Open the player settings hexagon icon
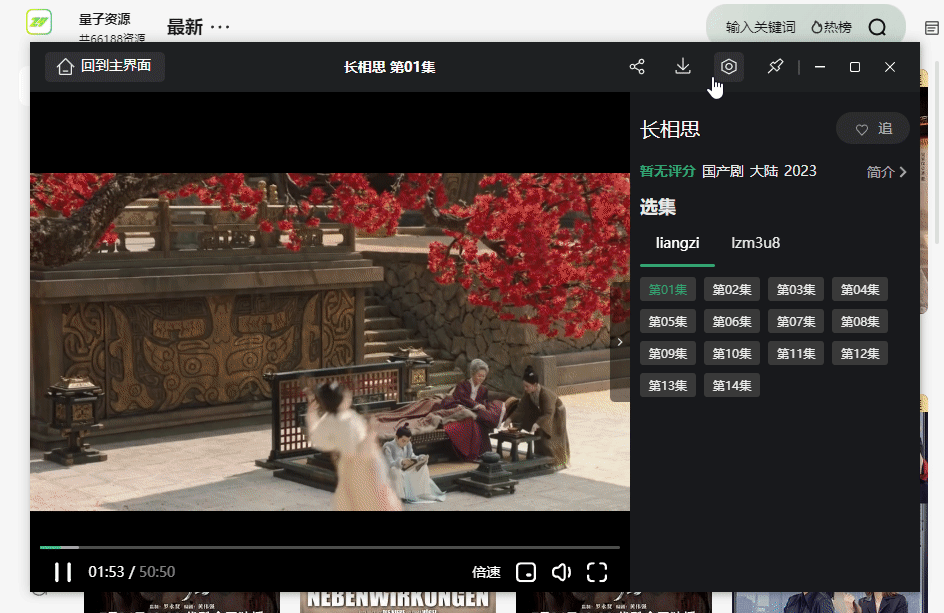The height and width of the screenshot is (613, 944). pyautogui.click(x=728, y=67)
